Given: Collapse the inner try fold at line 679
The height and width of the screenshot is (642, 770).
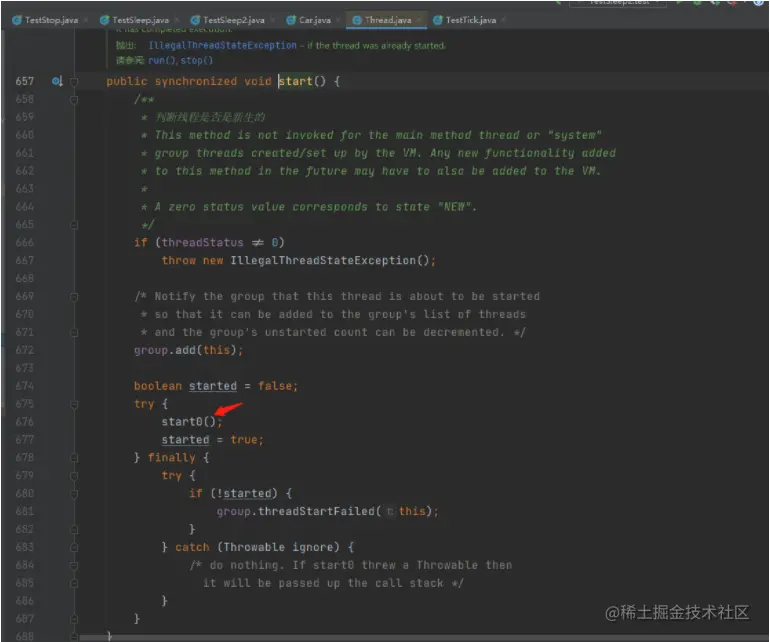Looking at the screenshot, I should [x=74, y=475].
